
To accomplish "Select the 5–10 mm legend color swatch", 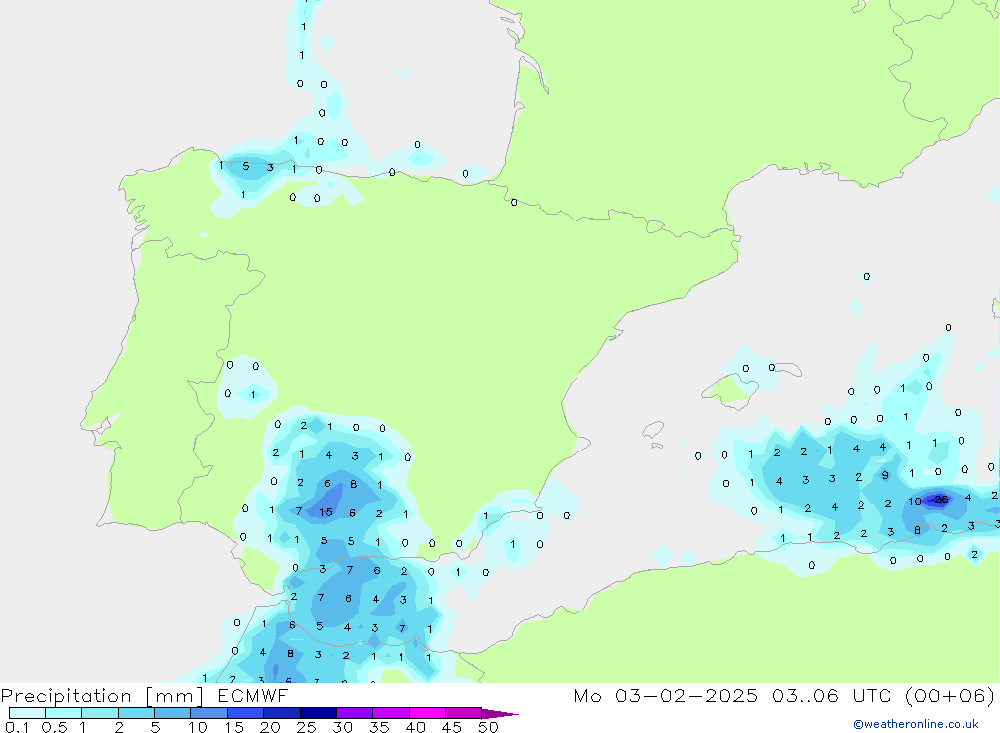I will tap(172, 713).
